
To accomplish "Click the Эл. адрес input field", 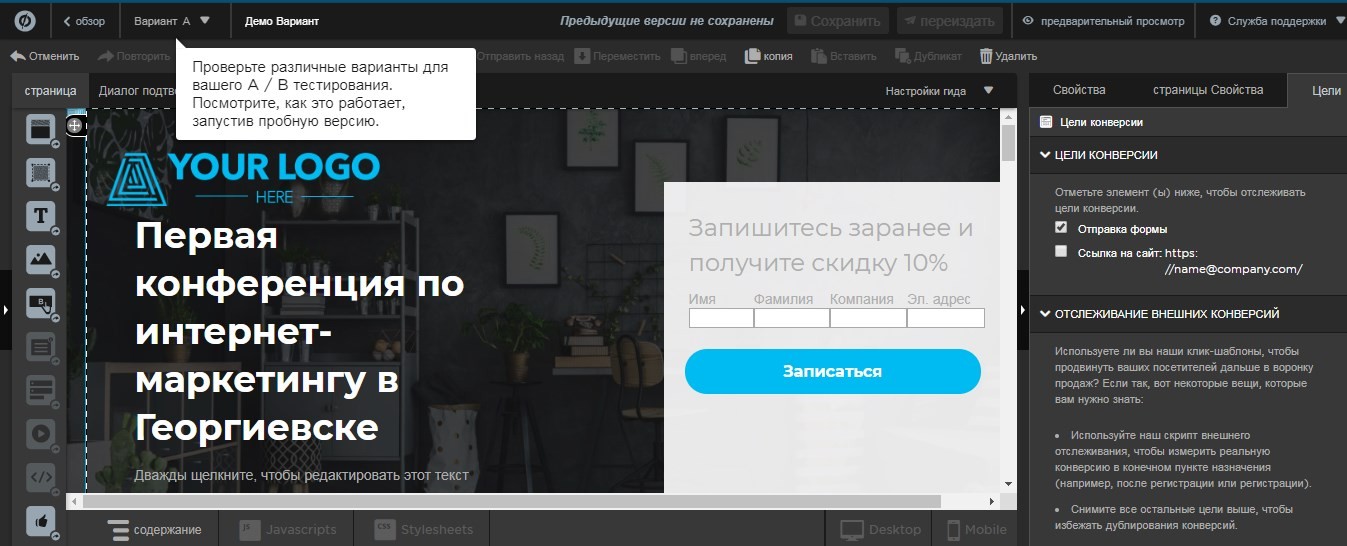I will [x=946, y=318].
